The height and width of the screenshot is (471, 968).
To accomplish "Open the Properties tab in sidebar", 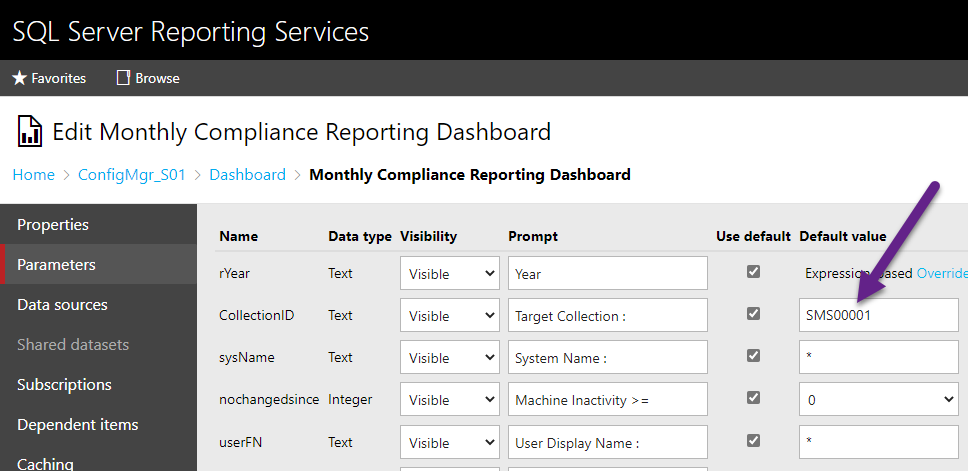I will click(x=99, y=225).
